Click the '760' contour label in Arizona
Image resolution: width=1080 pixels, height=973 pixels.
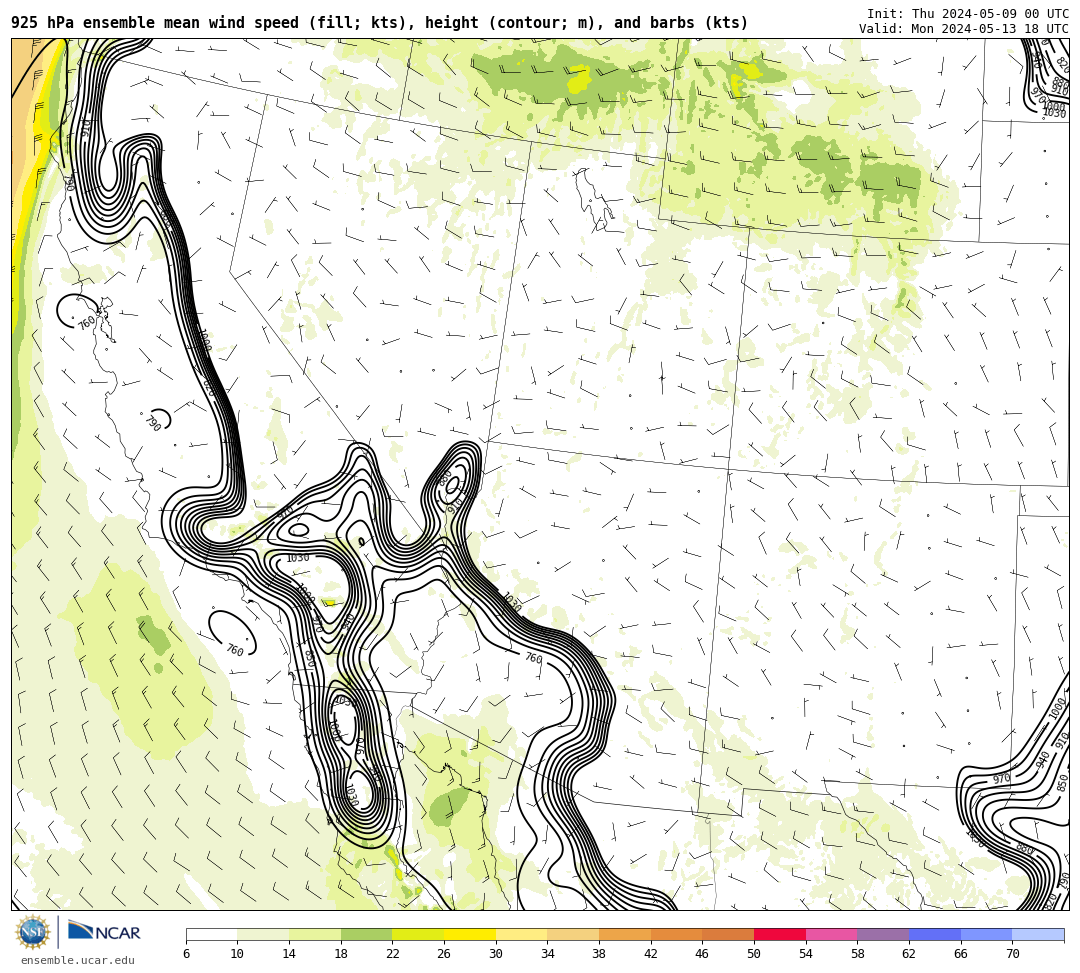pyautogui.click(x=534, y=658)
